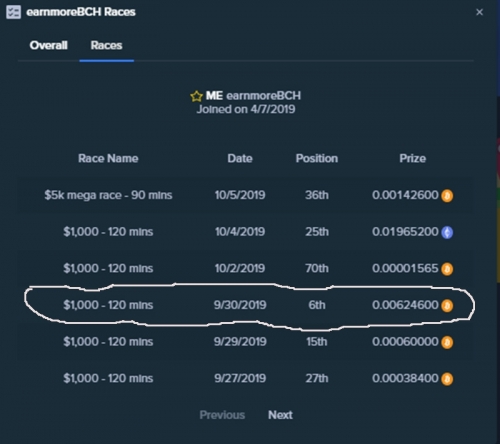Click Ethereum coin icon for 0.01965200 prize
The width and height of the screenshot is (500, 444).
tap(447, 232)
